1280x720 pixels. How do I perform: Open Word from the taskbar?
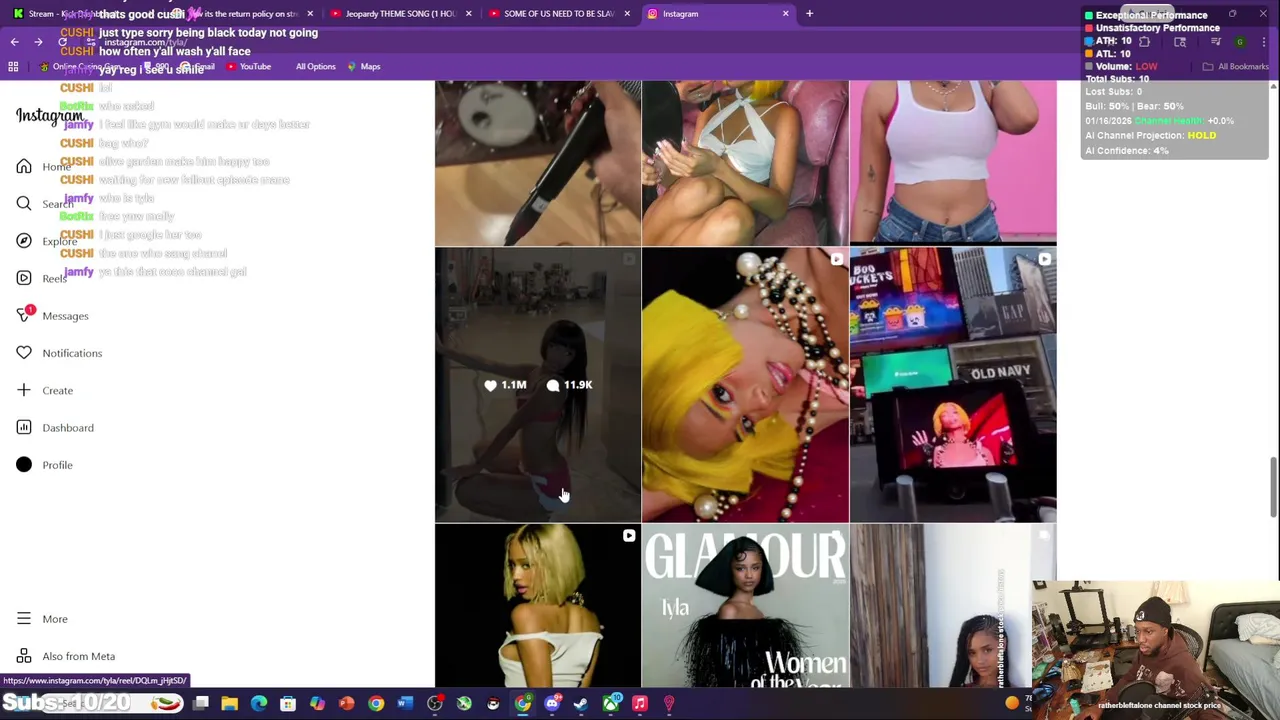(x=405, y=704)
